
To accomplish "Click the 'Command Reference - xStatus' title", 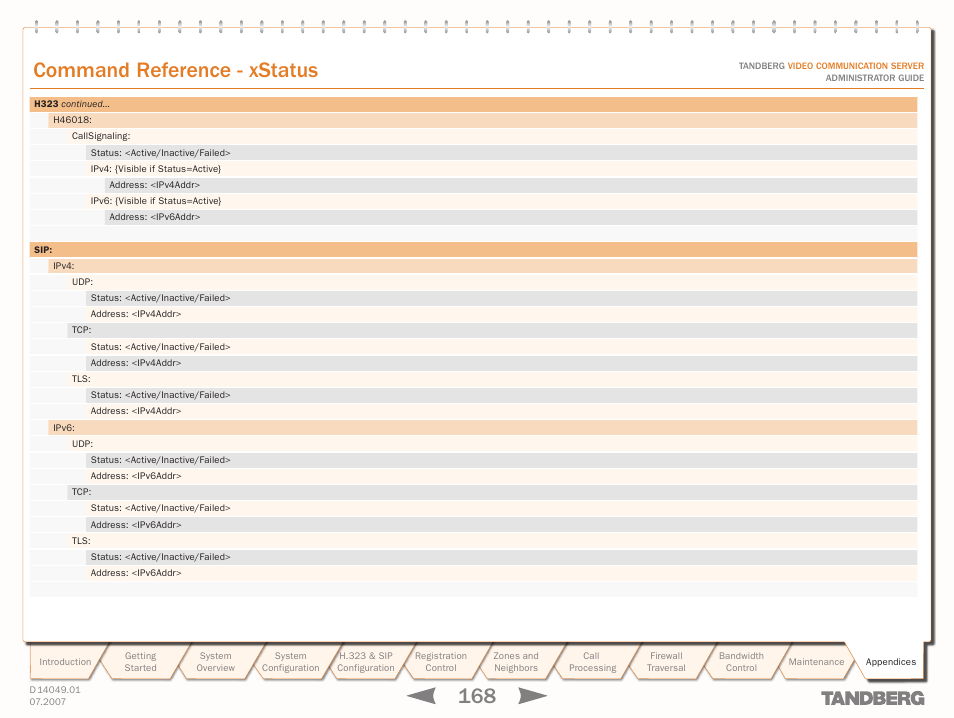I will point(175,70).
